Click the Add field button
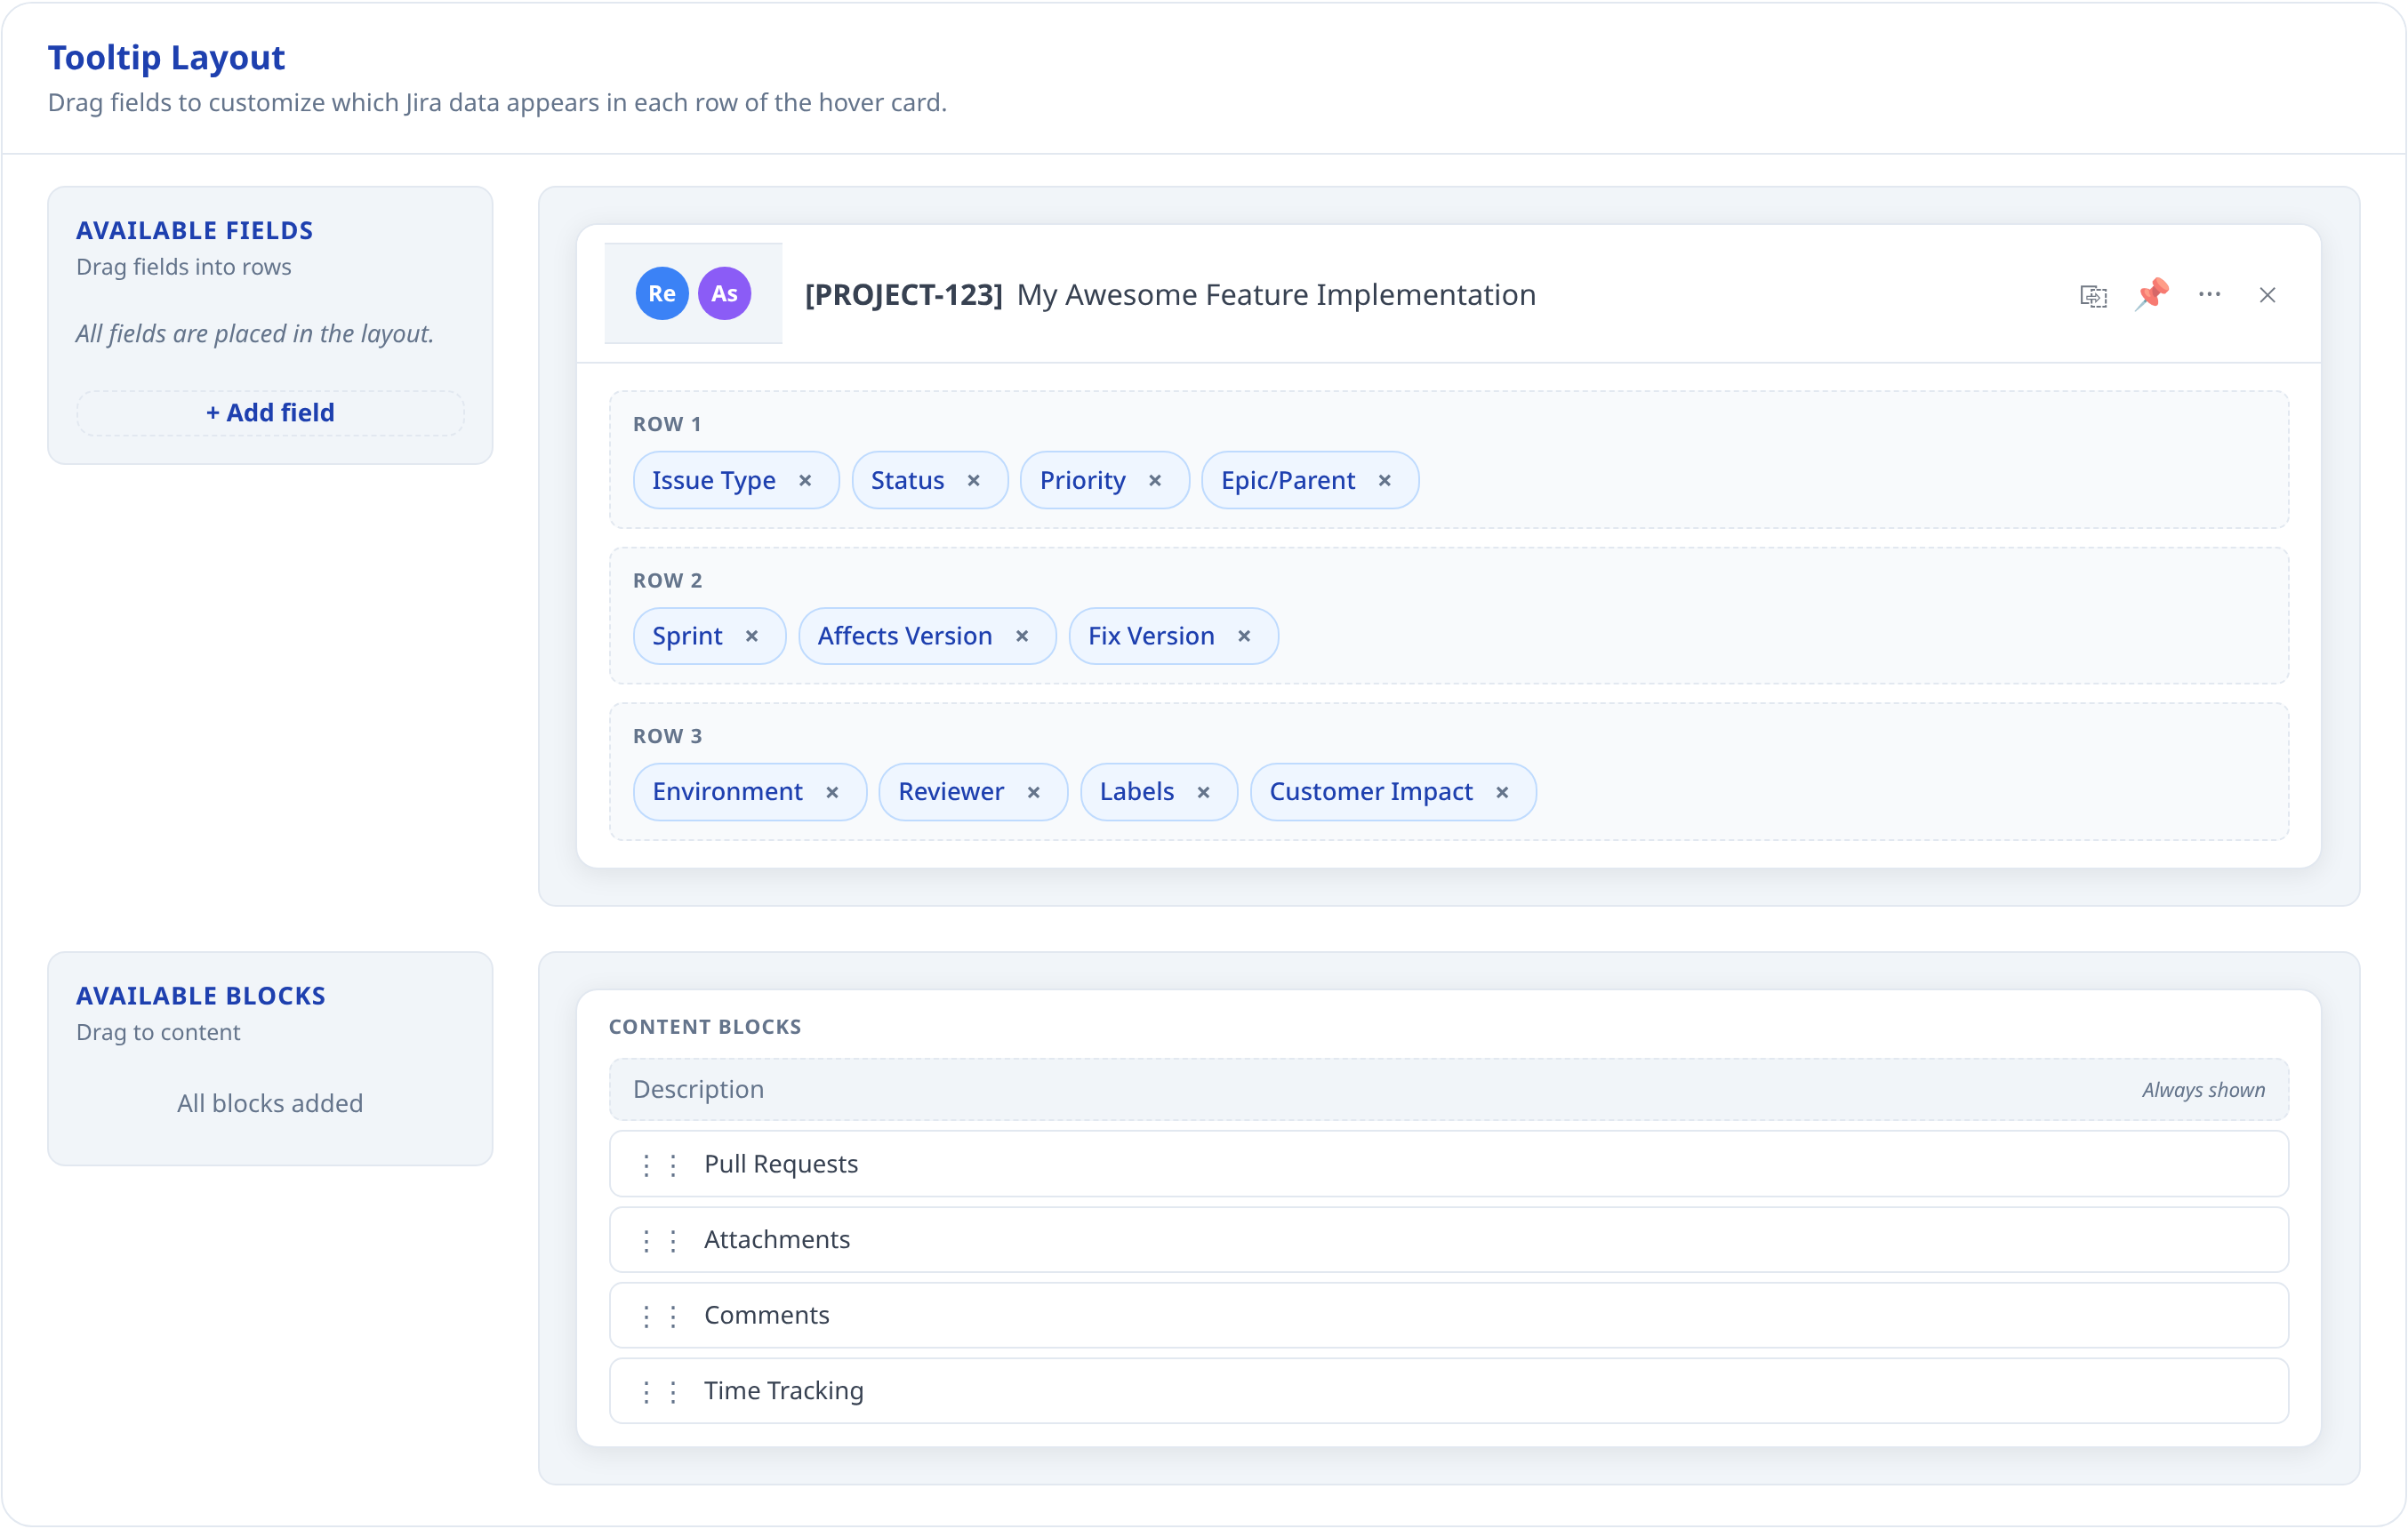 (270, 413)
